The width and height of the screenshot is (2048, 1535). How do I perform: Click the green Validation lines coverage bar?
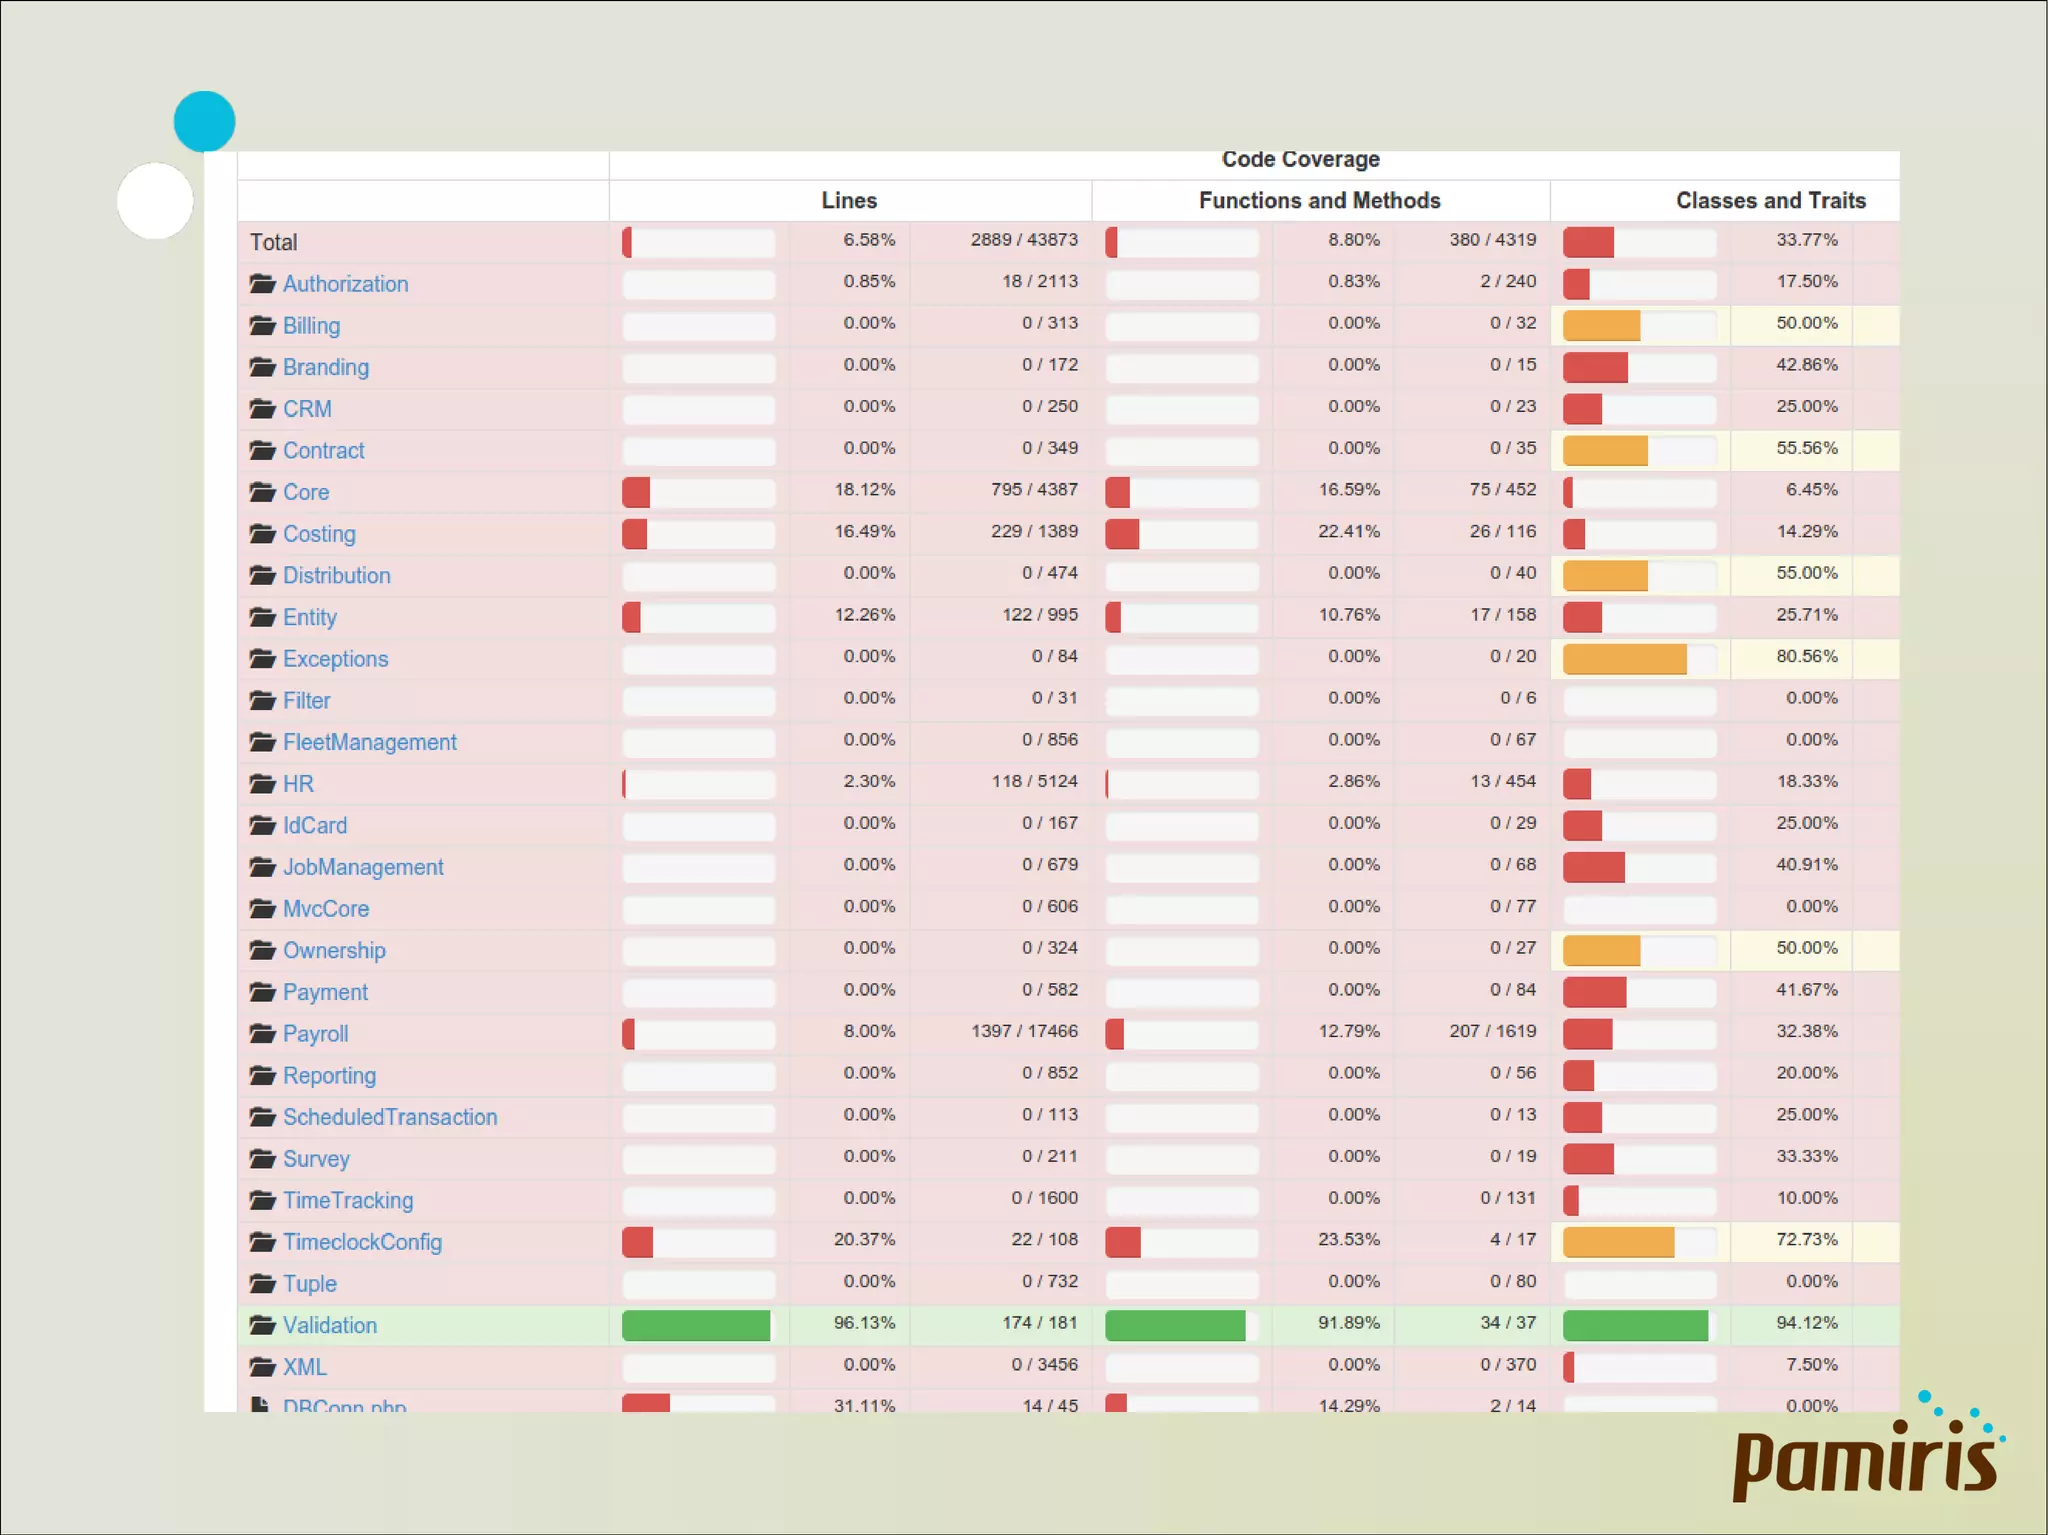[x=696, y=1325]
